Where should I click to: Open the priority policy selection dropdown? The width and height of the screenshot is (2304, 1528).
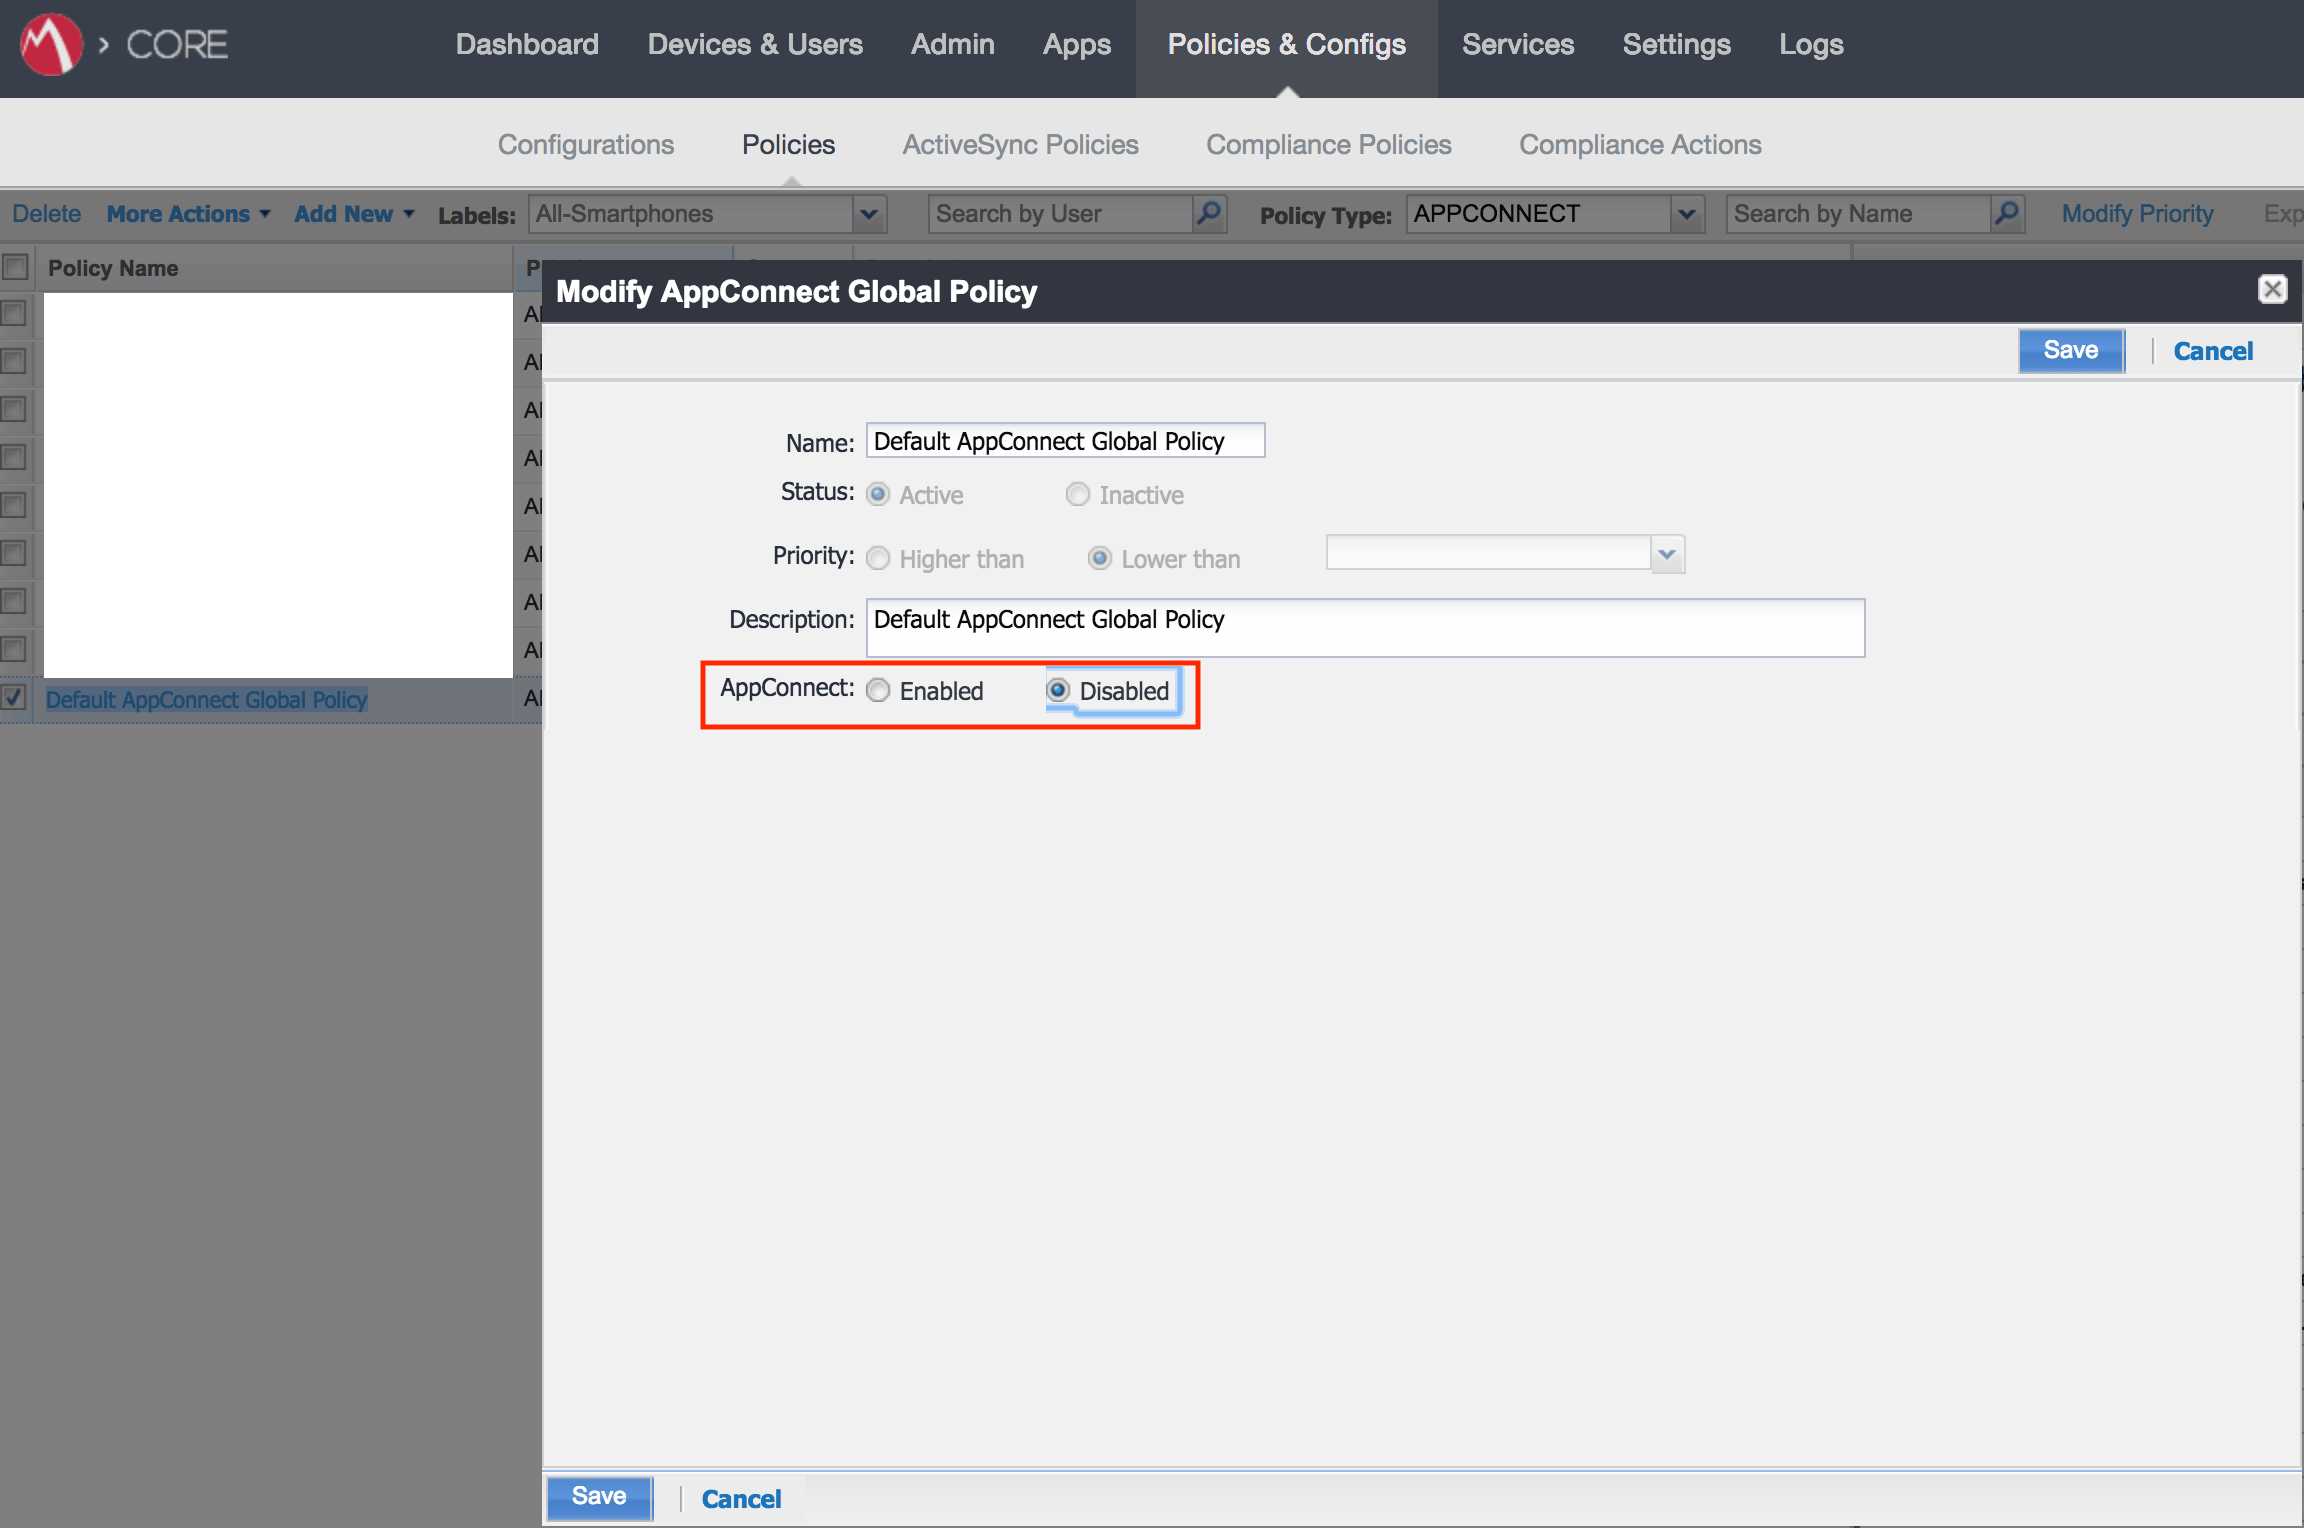[x=1666, y=554]
